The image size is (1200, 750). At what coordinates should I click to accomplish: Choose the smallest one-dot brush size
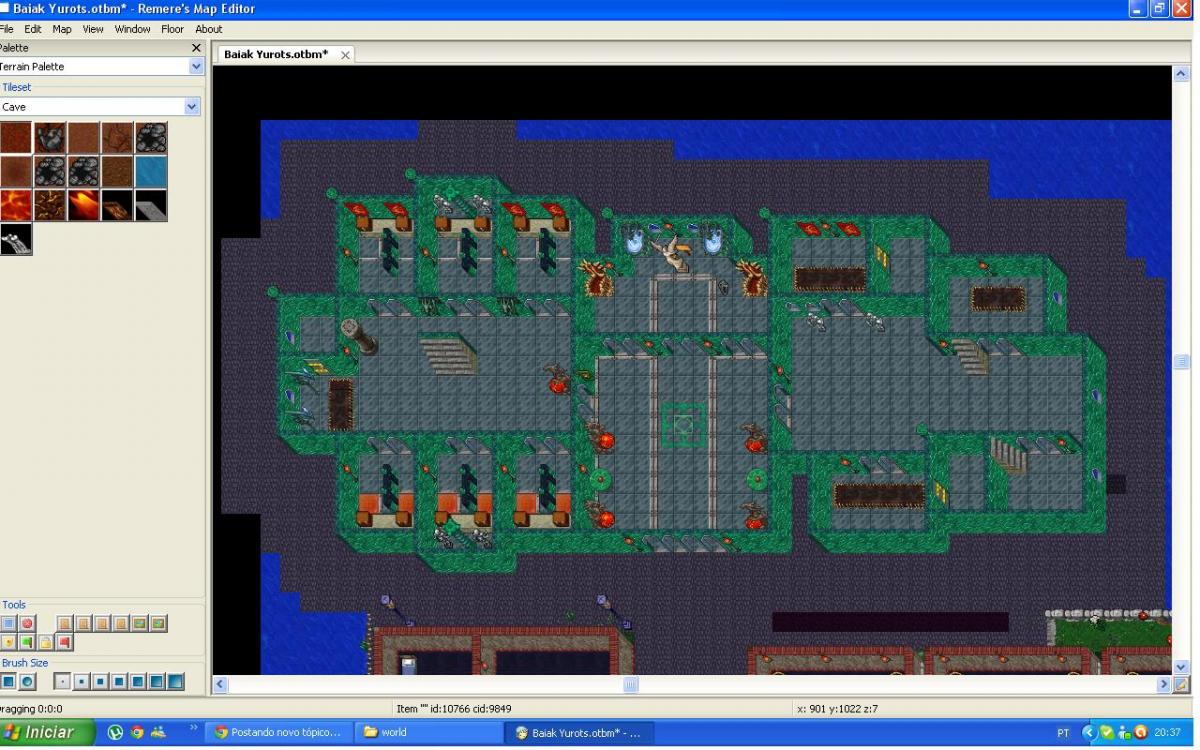pyautogui.click(x=63, y=681)
